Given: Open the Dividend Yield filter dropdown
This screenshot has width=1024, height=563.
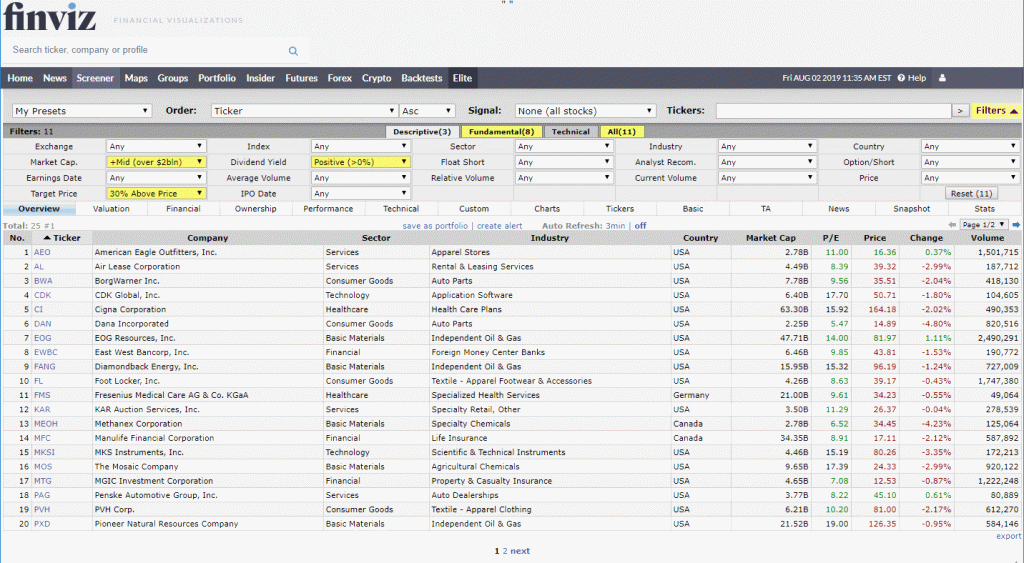Looking at the screenshot, I should (360, 162).
